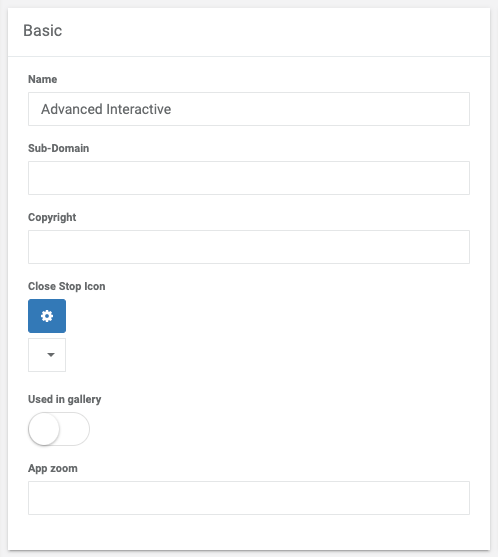Click the empty right side of gallery switch
This screenshot has height=557, width=498.
pyautogui.click(x=75, y=429)
